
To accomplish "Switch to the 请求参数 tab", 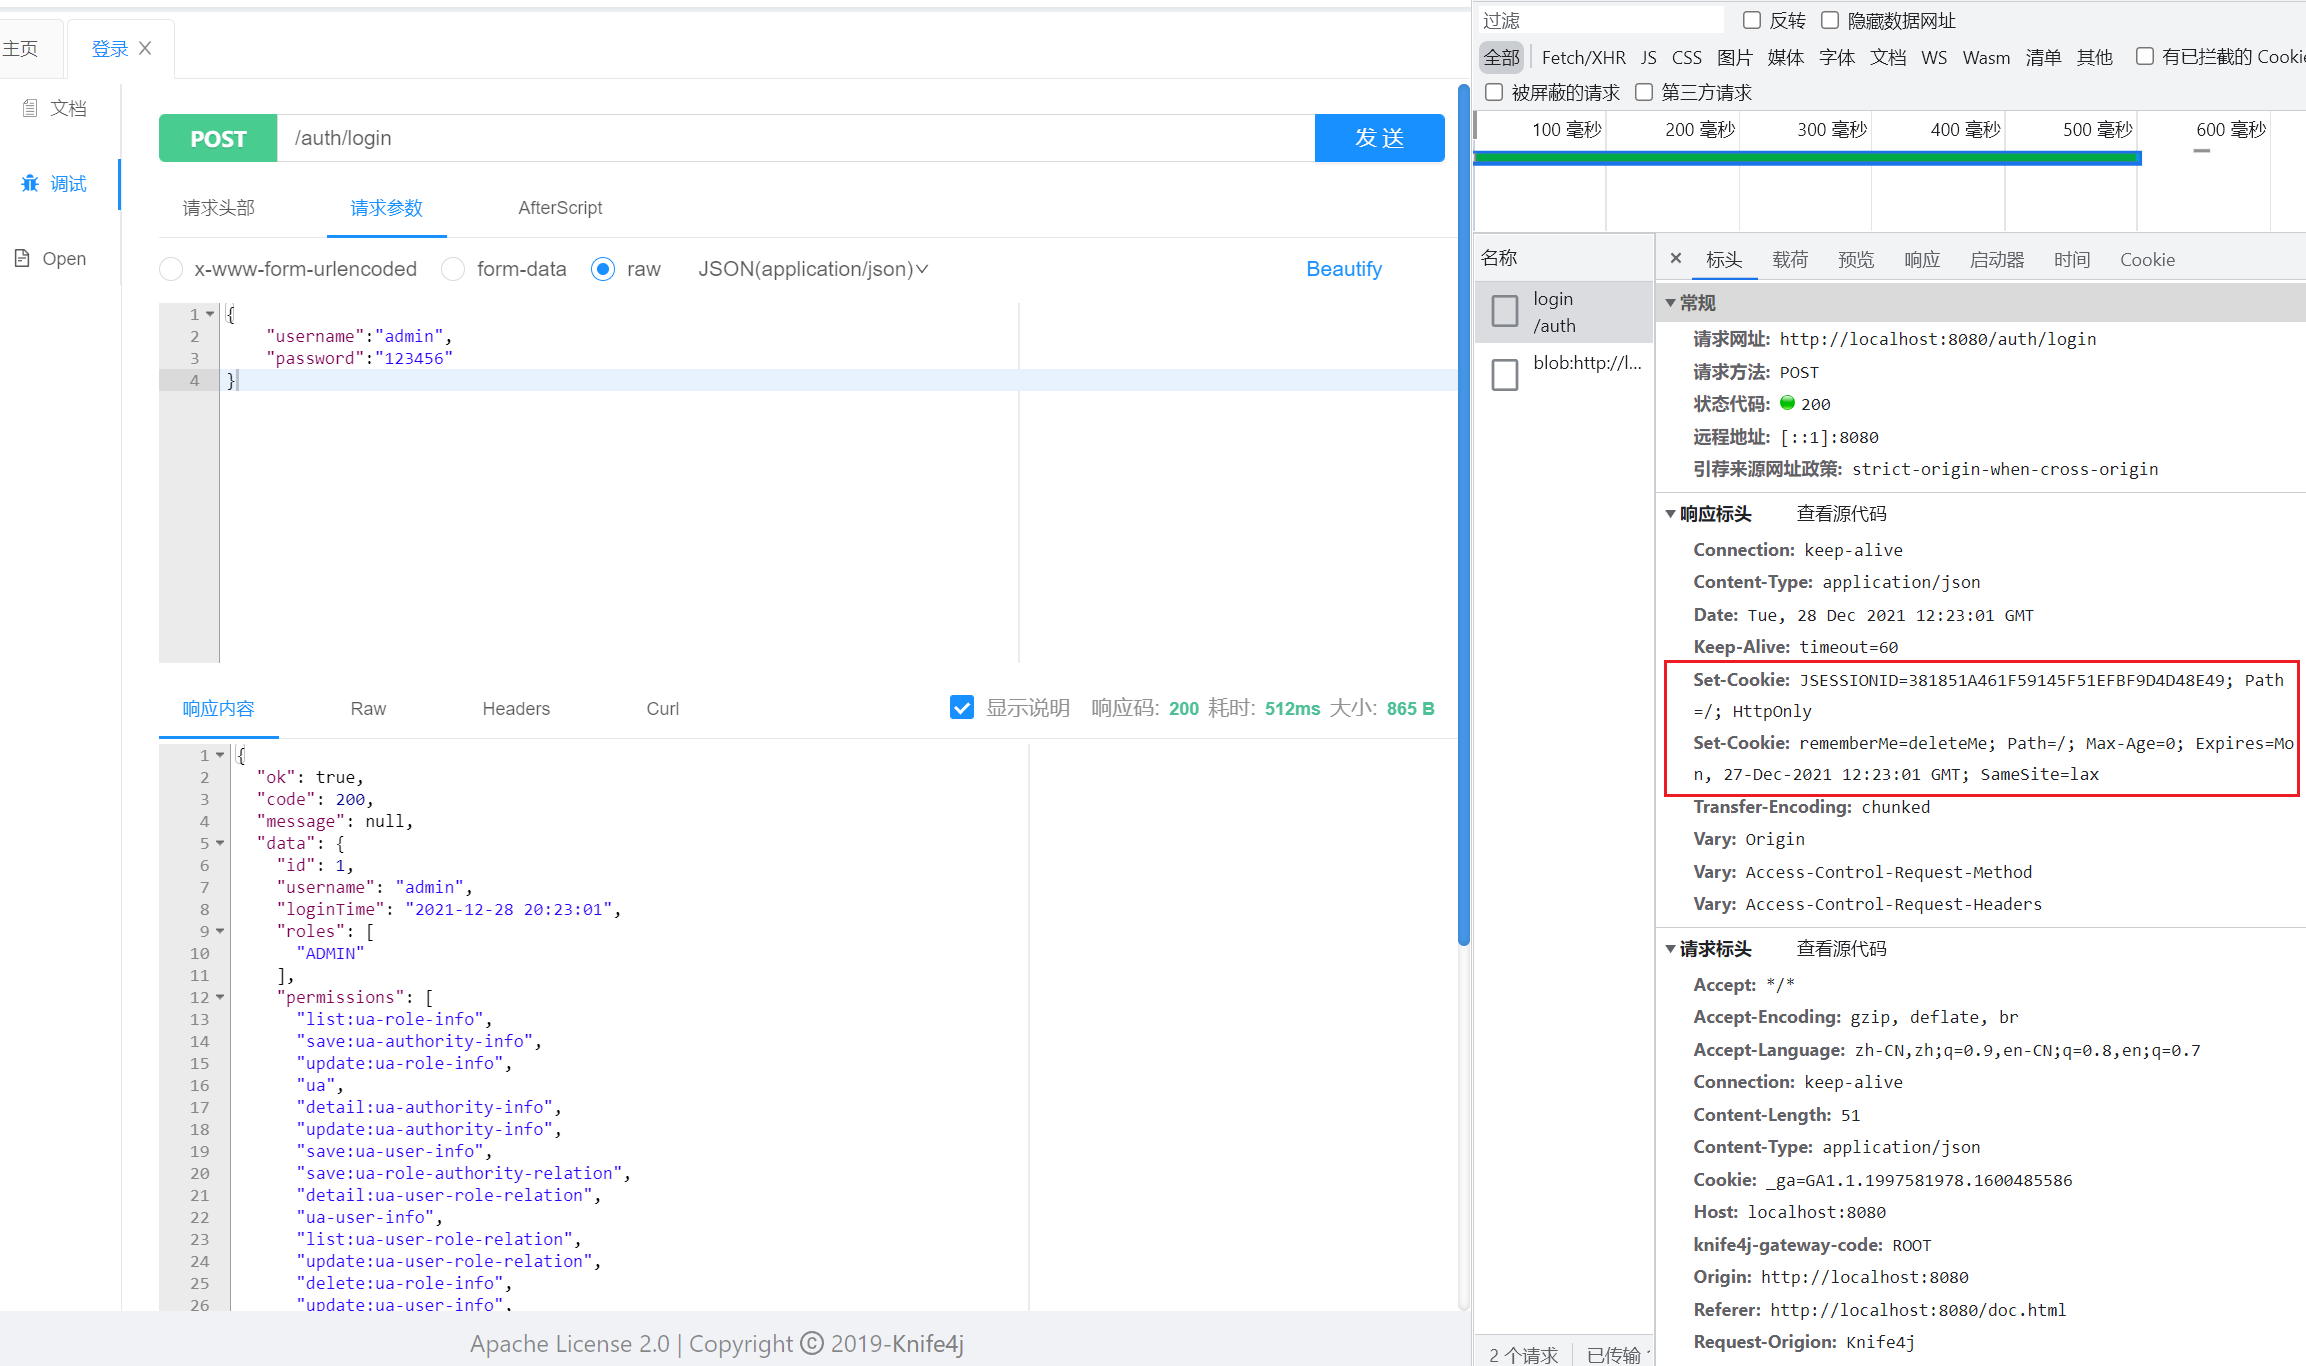I will click(x=387, y=208).
